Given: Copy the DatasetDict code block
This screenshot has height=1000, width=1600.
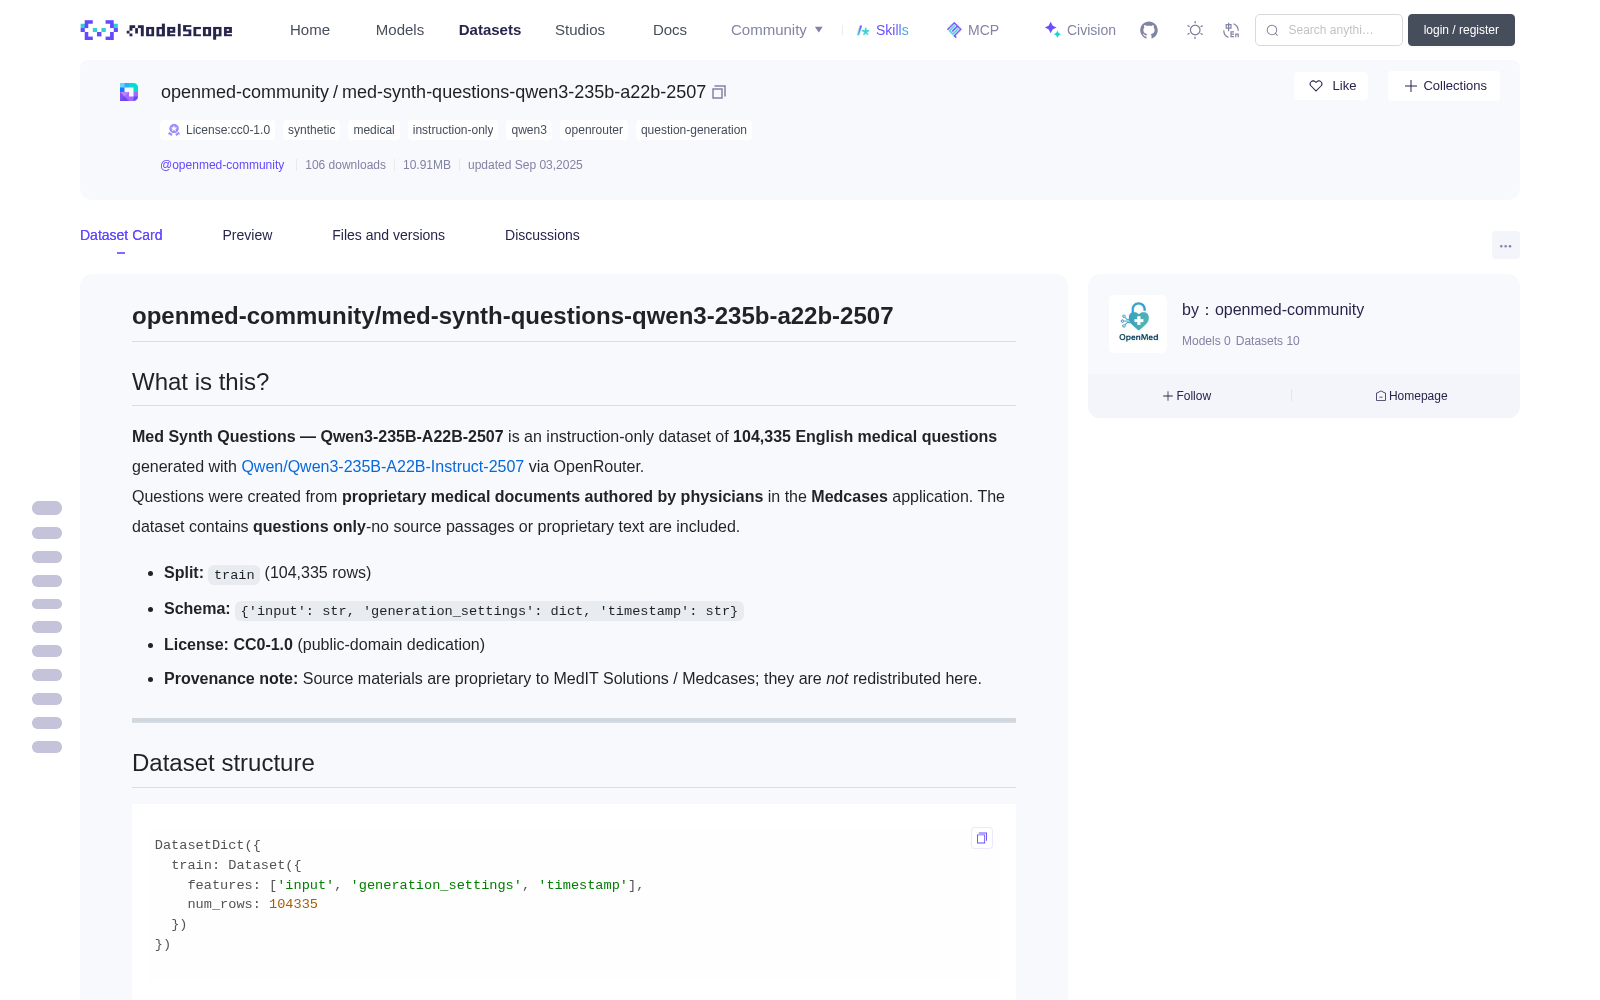Looking at the screenshot, I should [982, 838].
